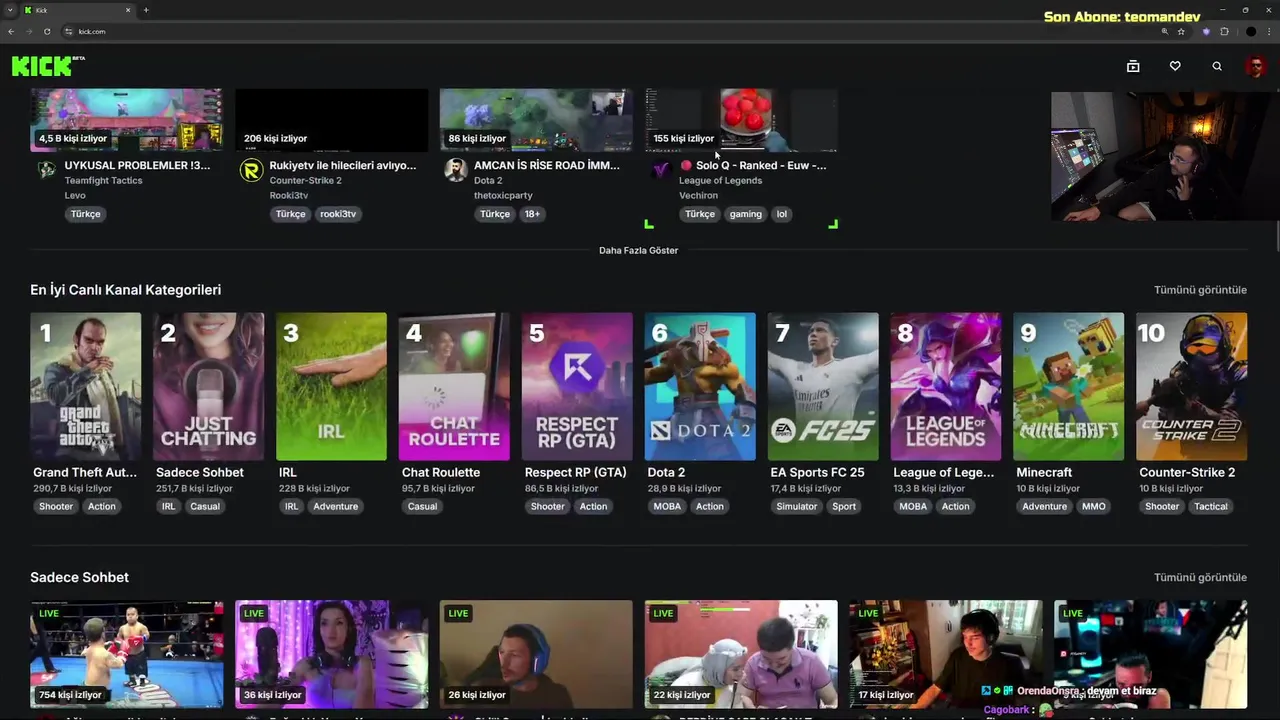Open live stream with 22 kişi izliyor
Viewport: 1280px width, 720px height.
[741, 654]
